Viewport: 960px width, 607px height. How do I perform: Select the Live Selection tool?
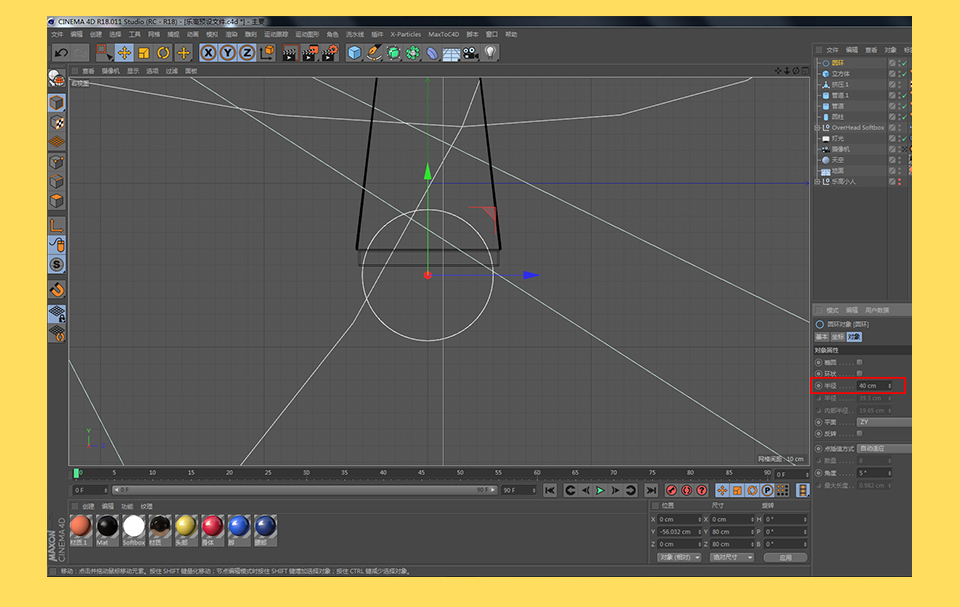coord(104,53)
